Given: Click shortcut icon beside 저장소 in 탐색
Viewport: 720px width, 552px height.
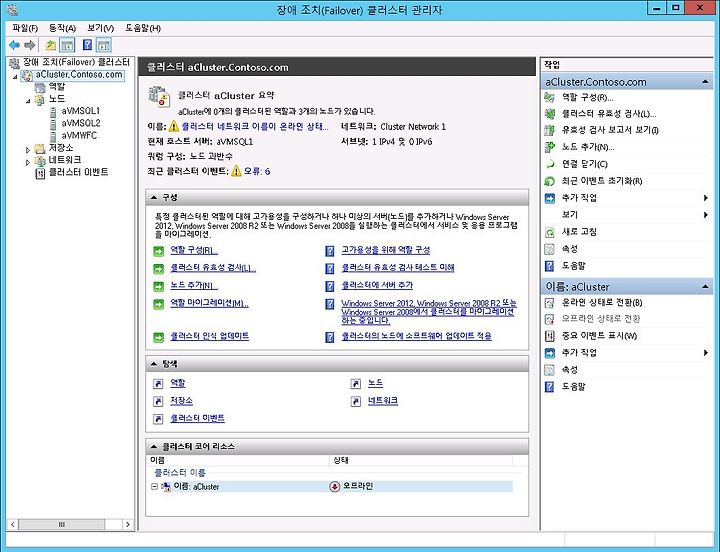Looking at the screenshot, I should (x=158, y=401).
